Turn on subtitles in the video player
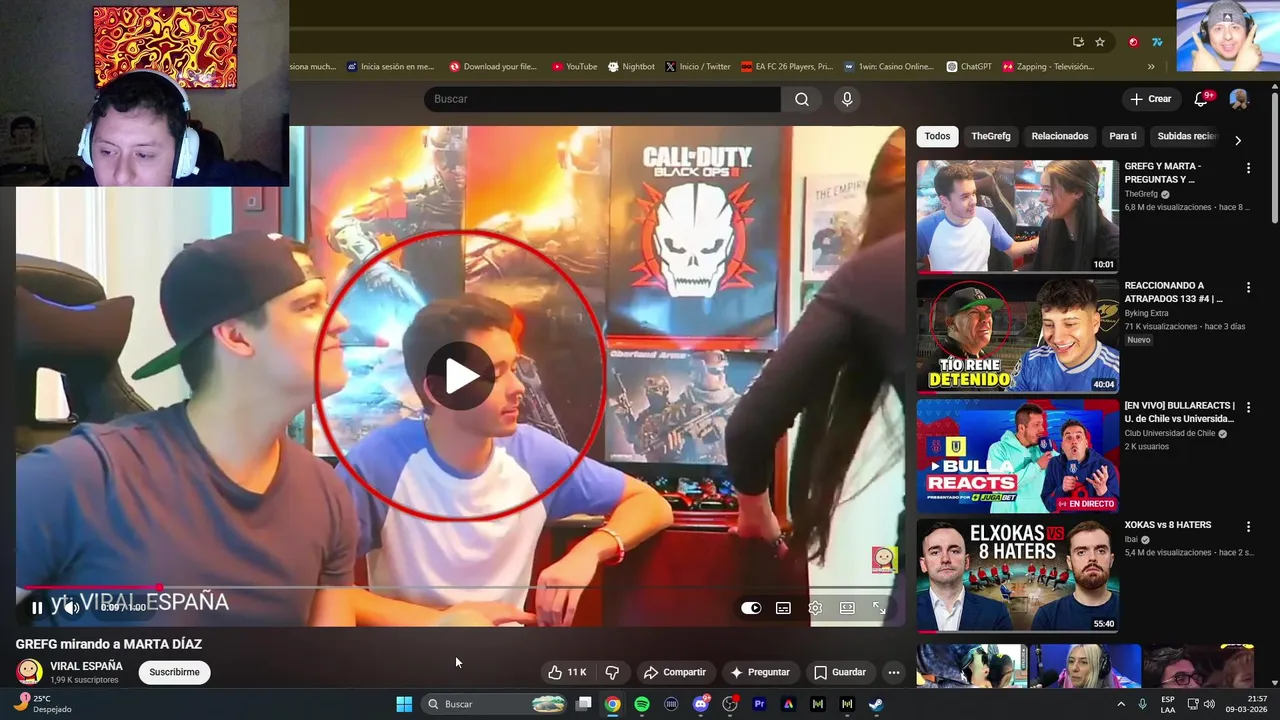The height and width of the screenshot is (720, 1280). tap(783, 608)
